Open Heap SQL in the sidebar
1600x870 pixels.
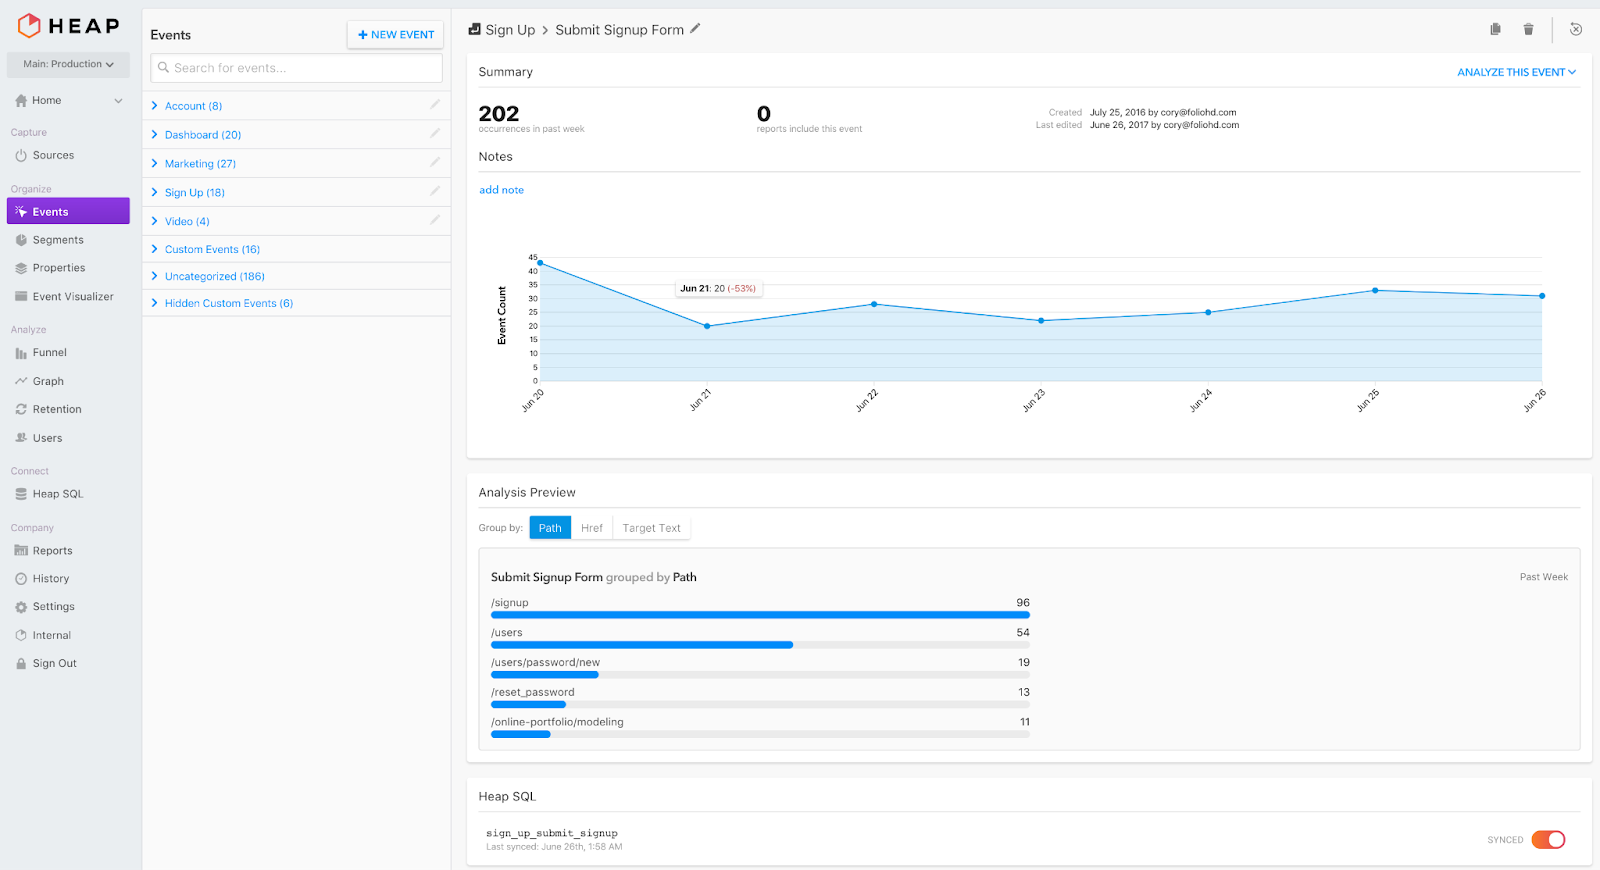(57, 494)
